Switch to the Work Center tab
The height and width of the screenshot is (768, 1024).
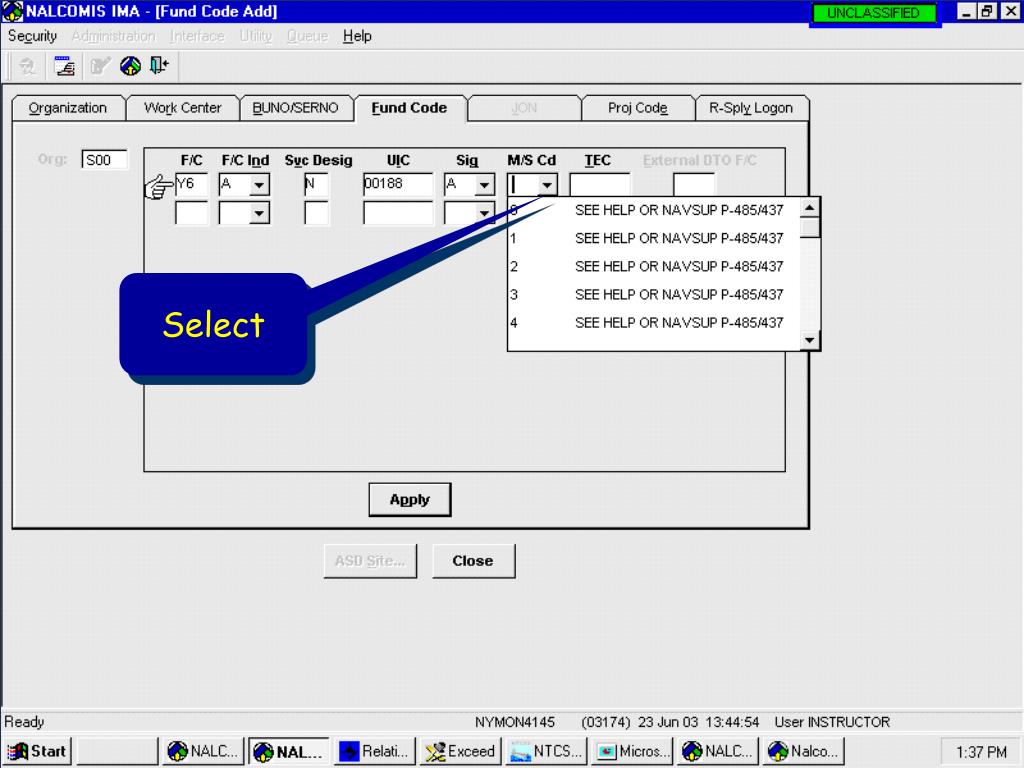pos(183,108)
